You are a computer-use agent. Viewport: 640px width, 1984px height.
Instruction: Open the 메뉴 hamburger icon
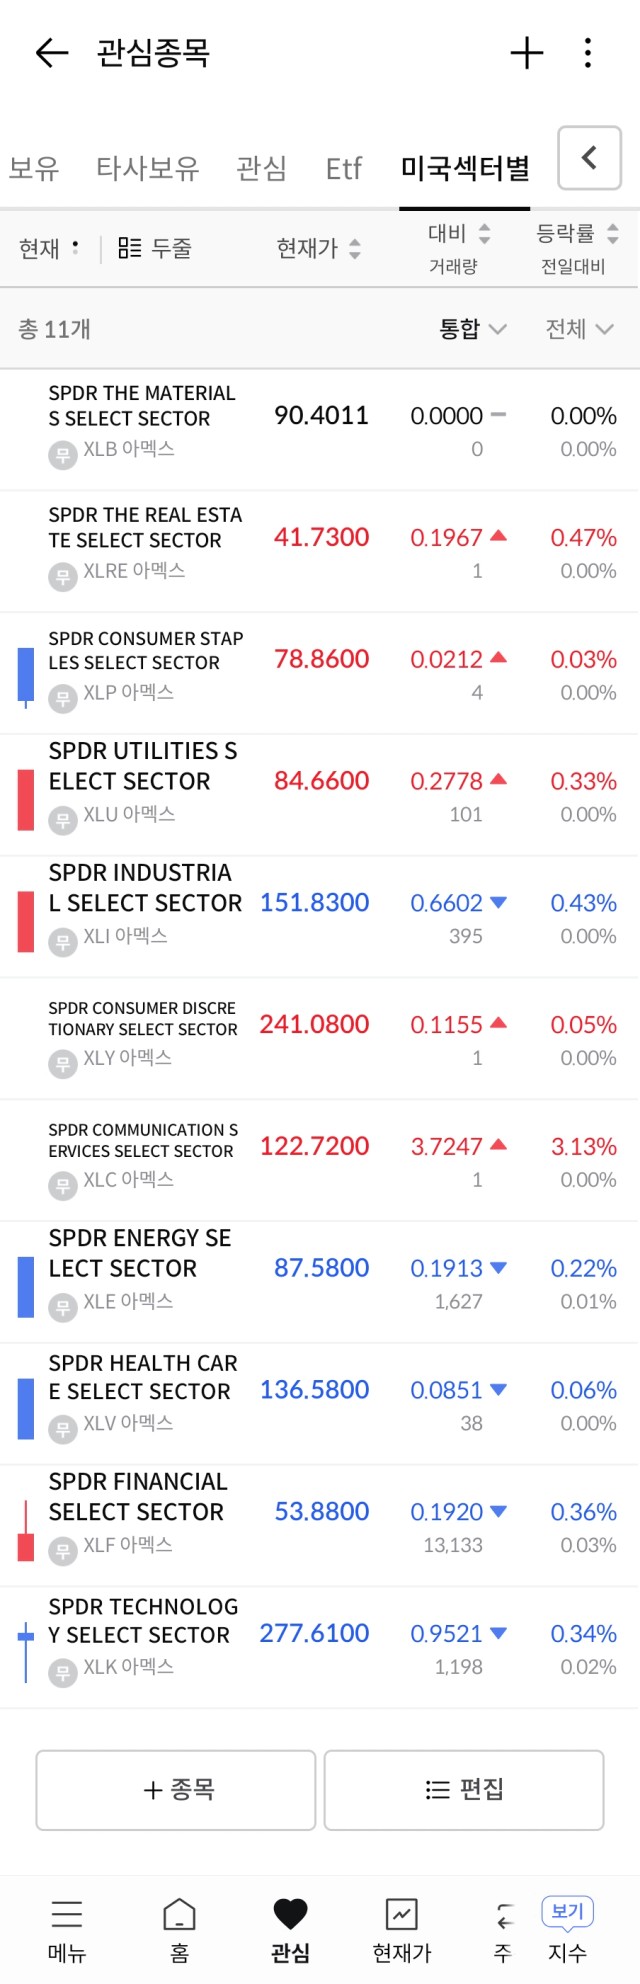coord(67,1914)
